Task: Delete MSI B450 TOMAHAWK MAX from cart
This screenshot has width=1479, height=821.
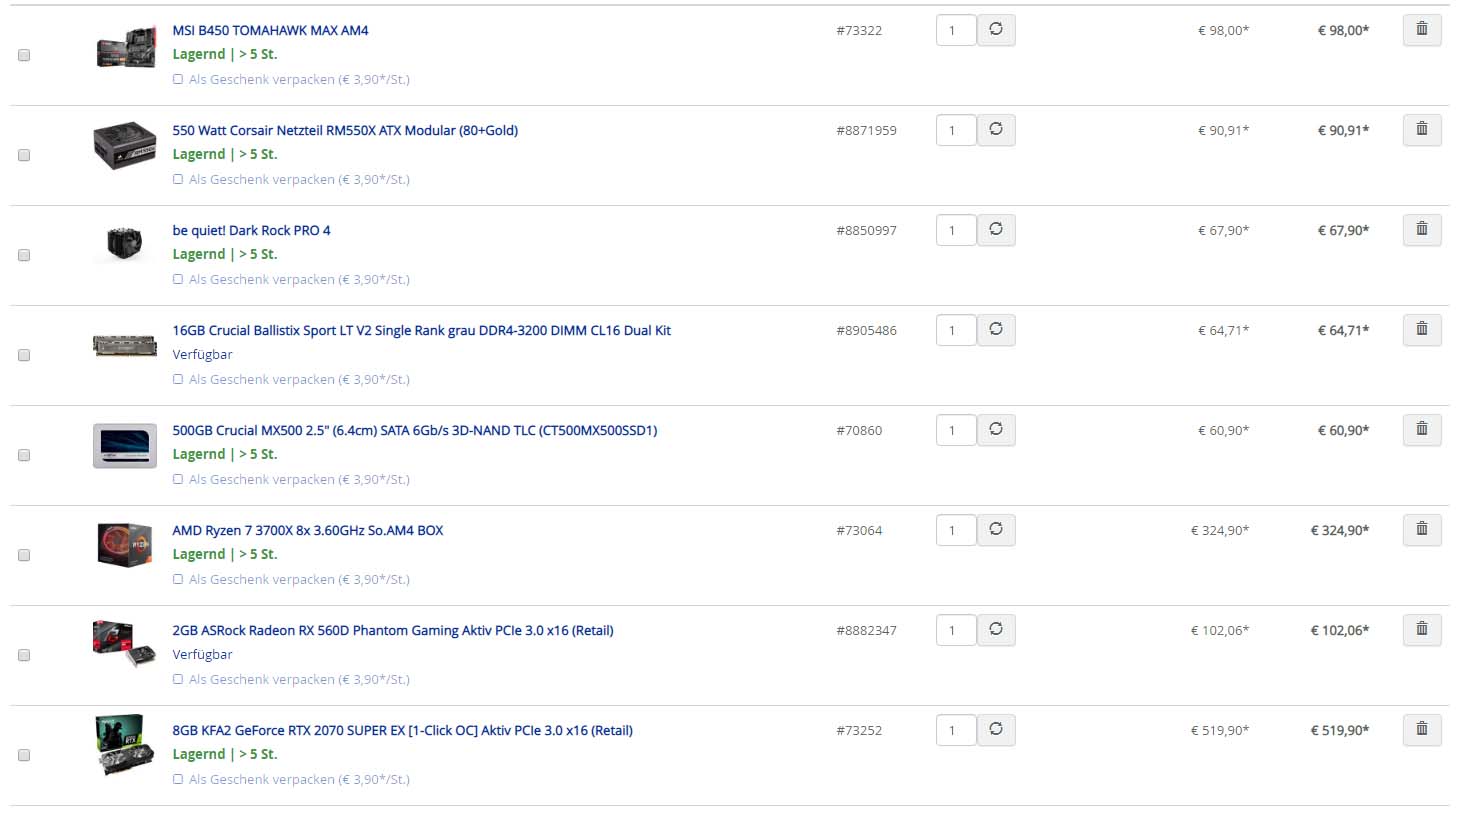Action: [1421, 30]
